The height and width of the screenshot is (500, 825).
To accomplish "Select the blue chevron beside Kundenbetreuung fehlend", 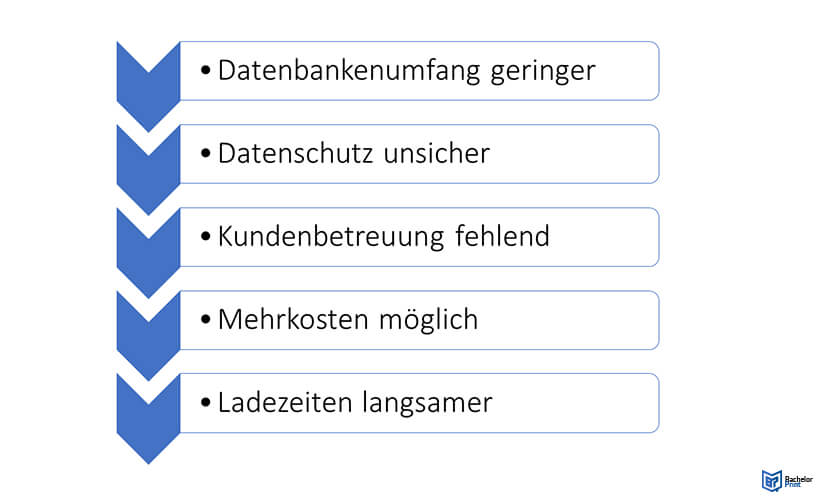I will [x=148, y=253].
